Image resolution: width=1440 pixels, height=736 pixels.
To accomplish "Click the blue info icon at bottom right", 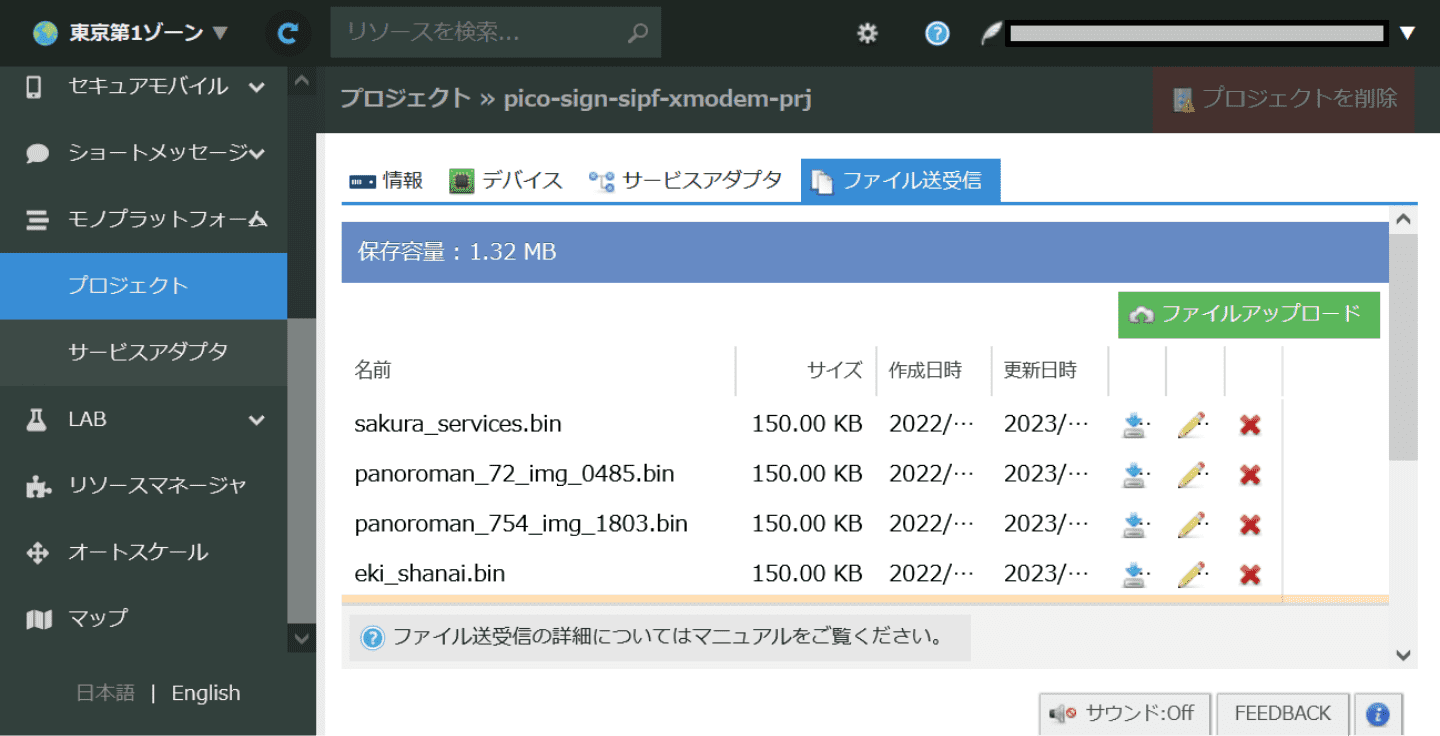I will click(1377, 714).
